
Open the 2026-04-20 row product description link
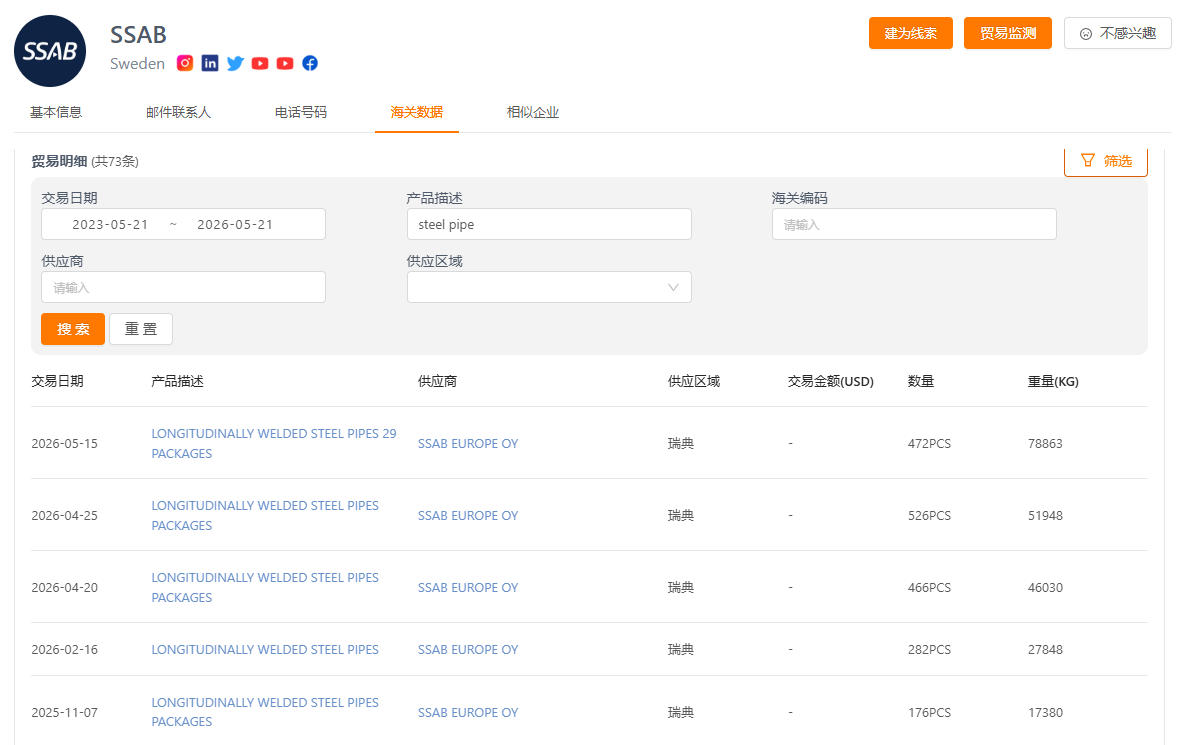click(265, 587)
